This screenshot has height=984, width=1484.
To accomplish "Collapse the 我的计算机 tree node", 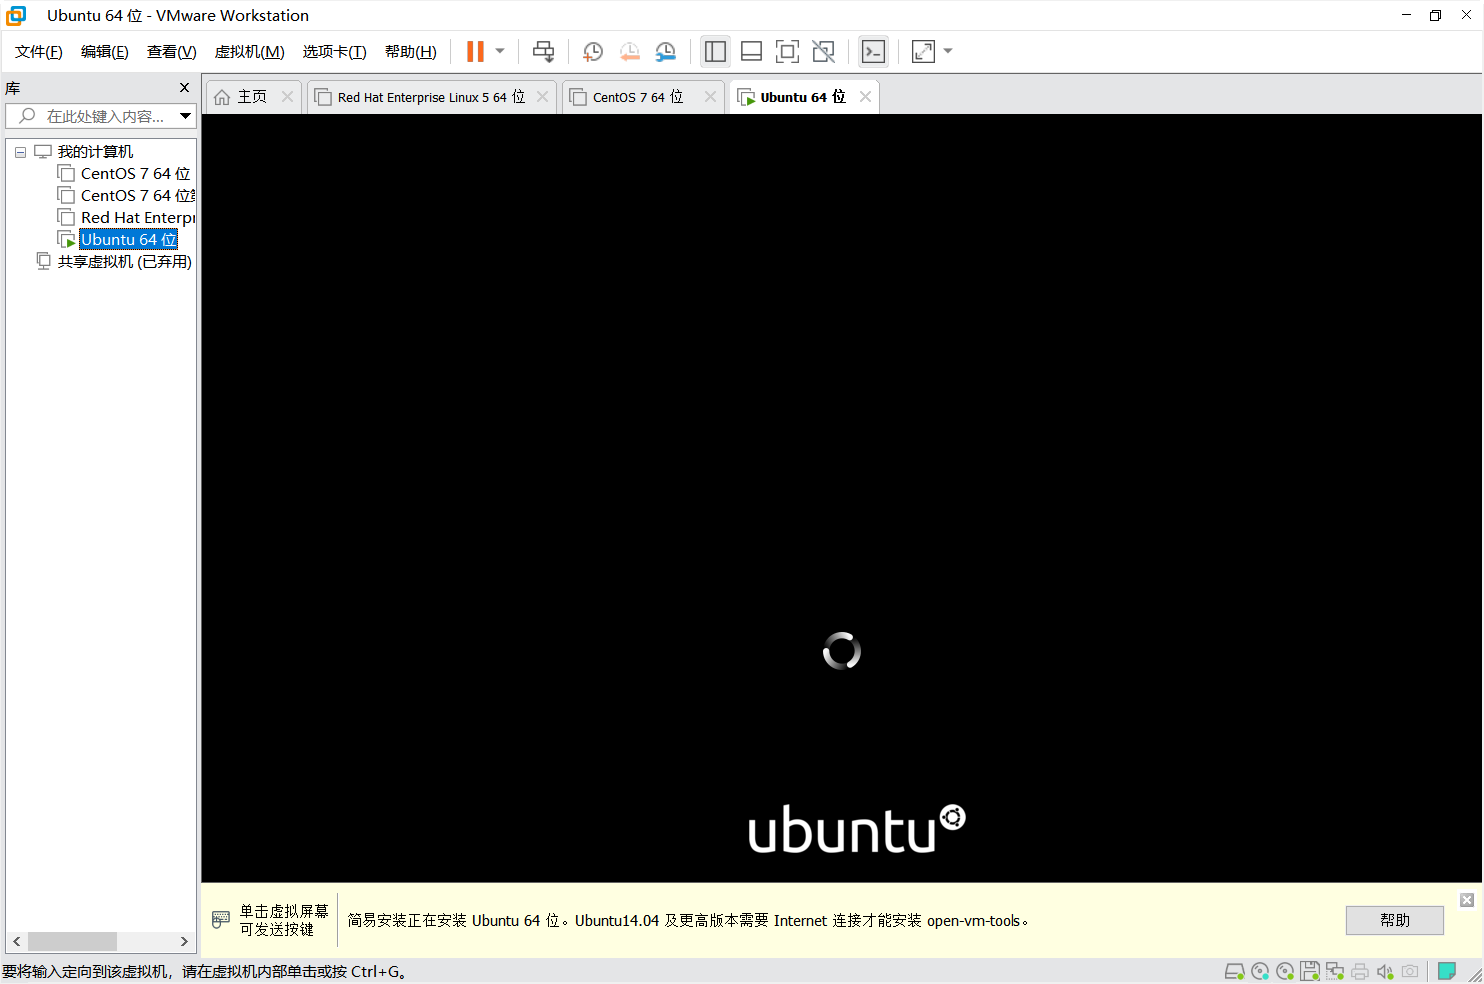I will point(20,152).
